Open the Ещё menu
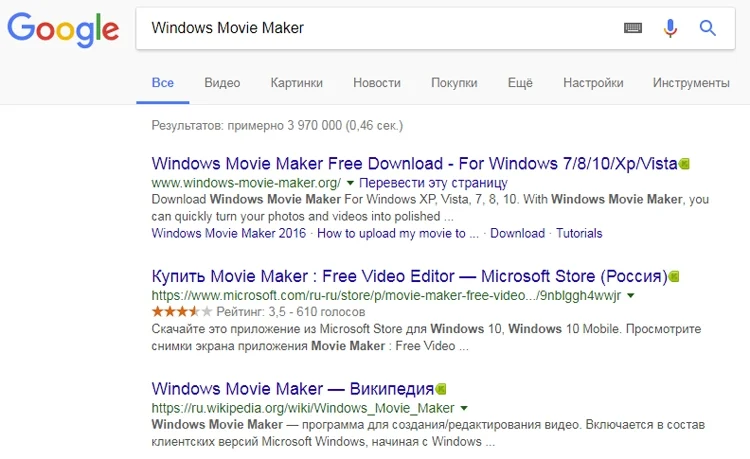Screen dimensions: 750x459 point(520,83)
